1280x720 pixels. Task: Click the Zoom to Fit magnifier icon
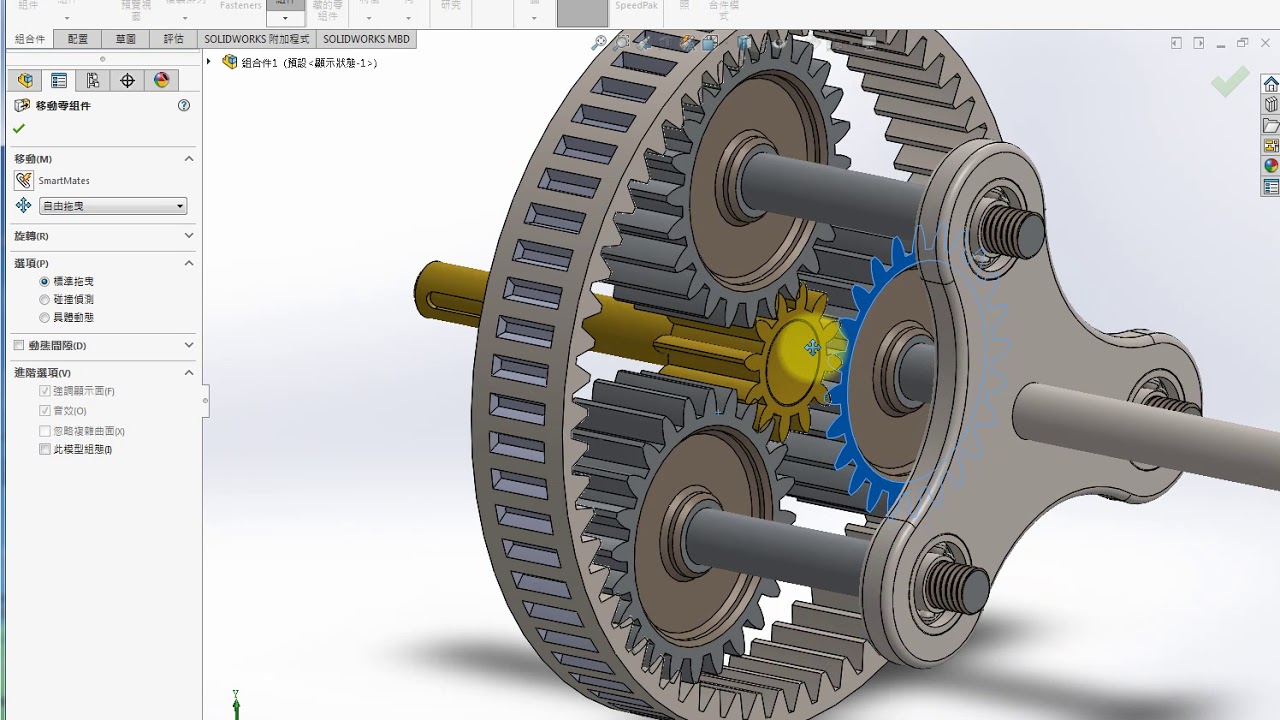599,43
